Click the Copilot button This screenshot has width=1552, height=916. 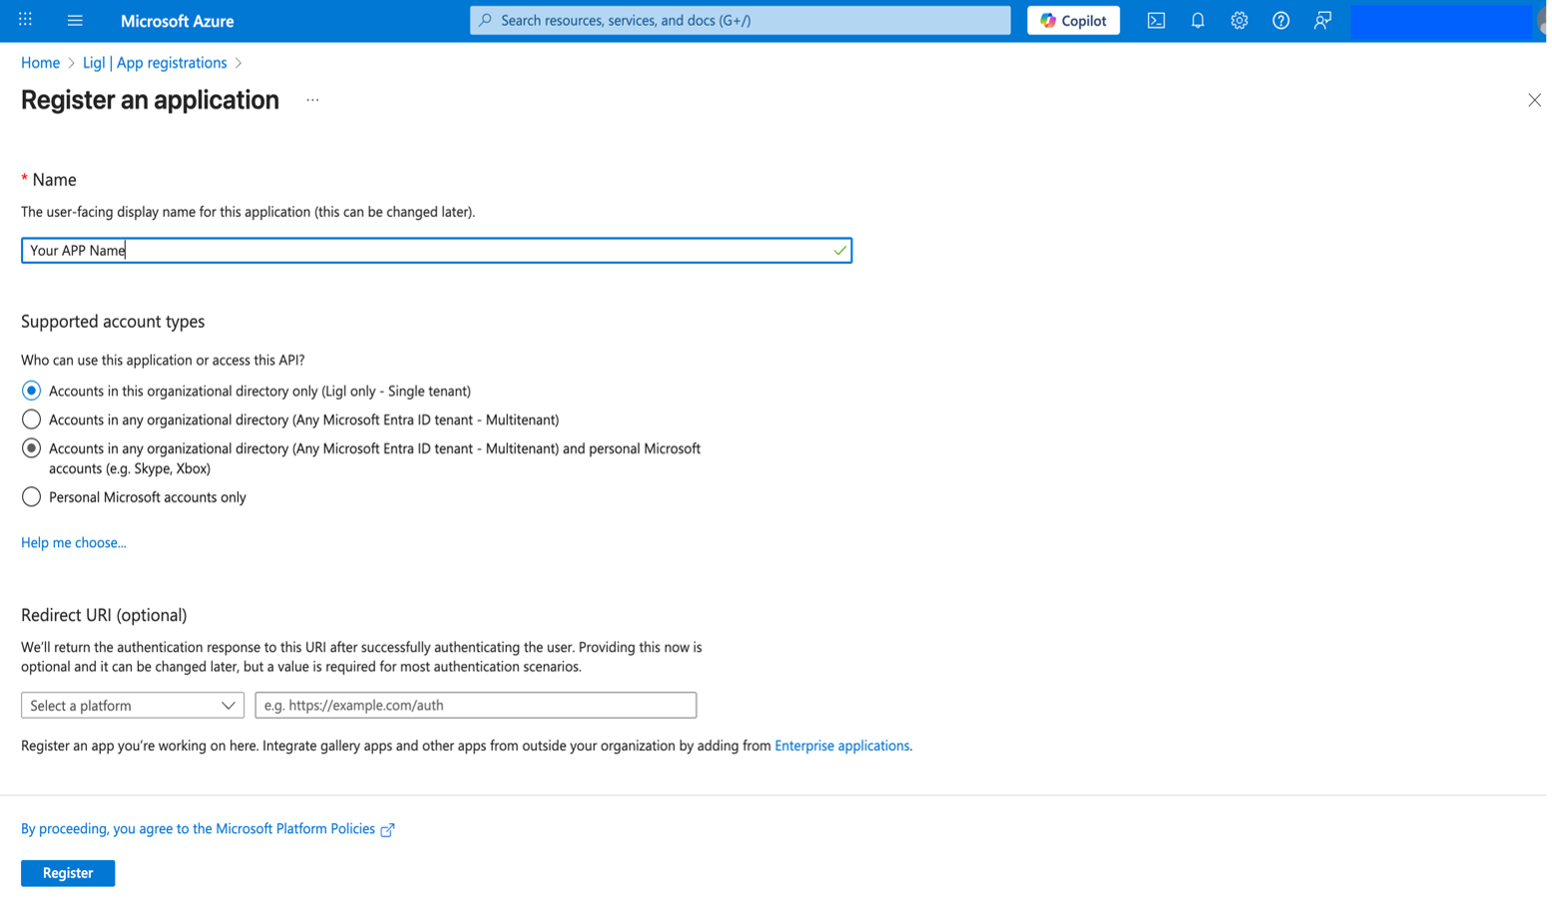[1073, 20]
